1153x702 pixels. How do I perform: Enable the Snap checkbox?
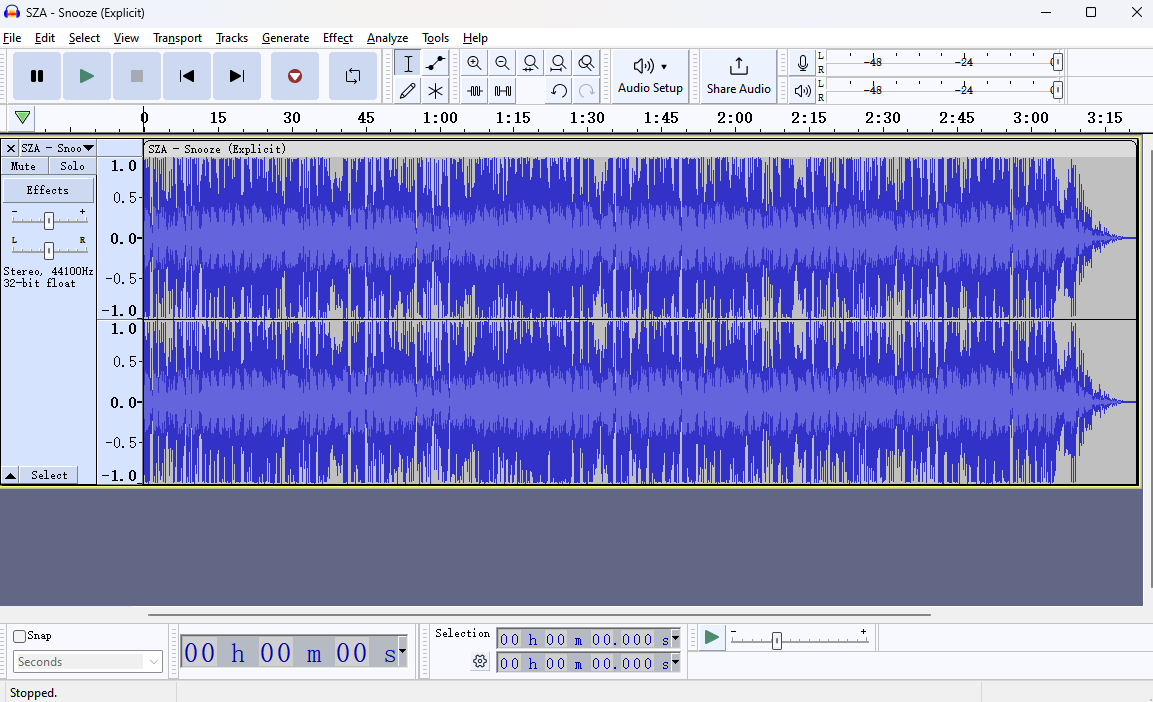click(x=17, y=635)
